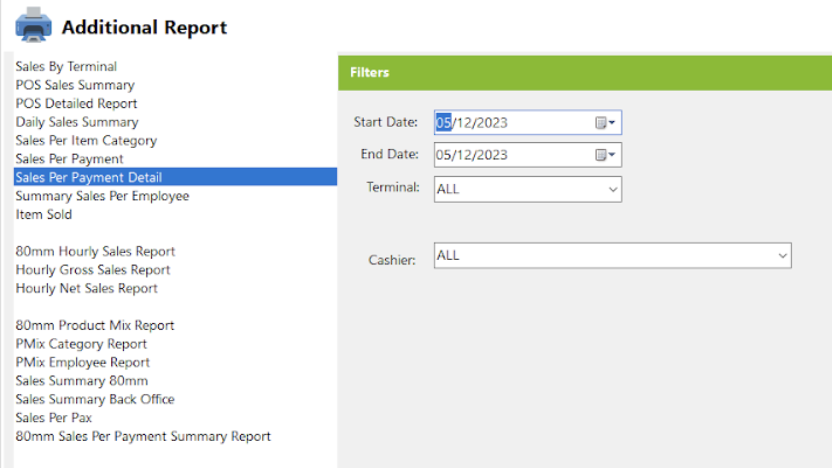Expand the Cashier dropdown
This screenshot has height=468, width=832.
[782, 256]
